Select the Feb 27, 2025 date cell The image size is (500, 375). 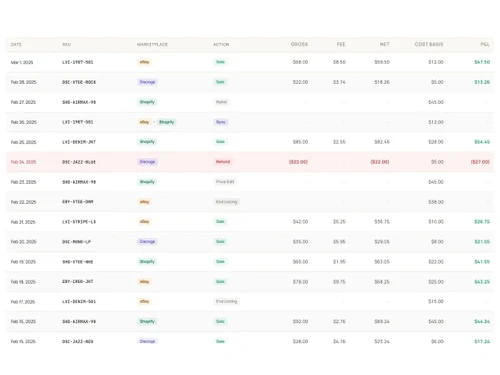pos(23,102)
